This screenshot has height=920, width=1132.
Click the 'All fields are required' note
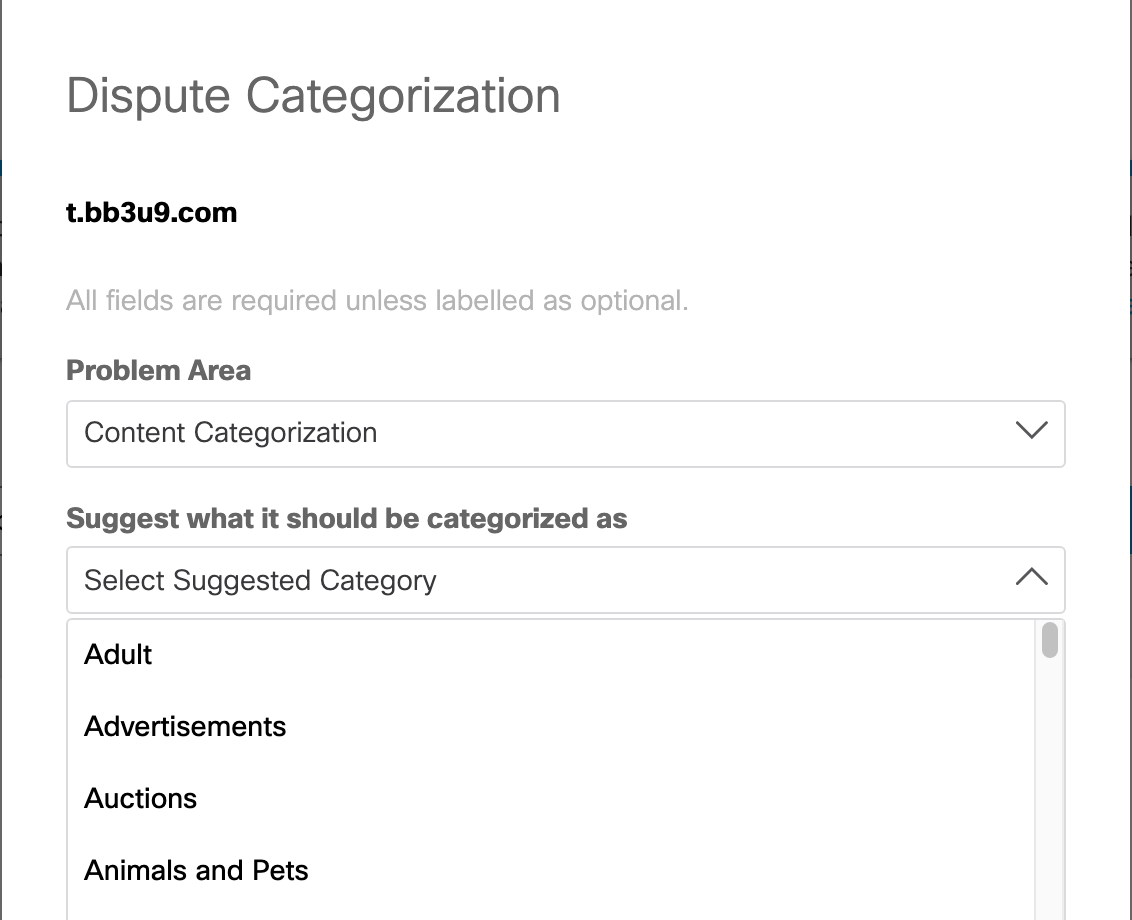(377, 300)
